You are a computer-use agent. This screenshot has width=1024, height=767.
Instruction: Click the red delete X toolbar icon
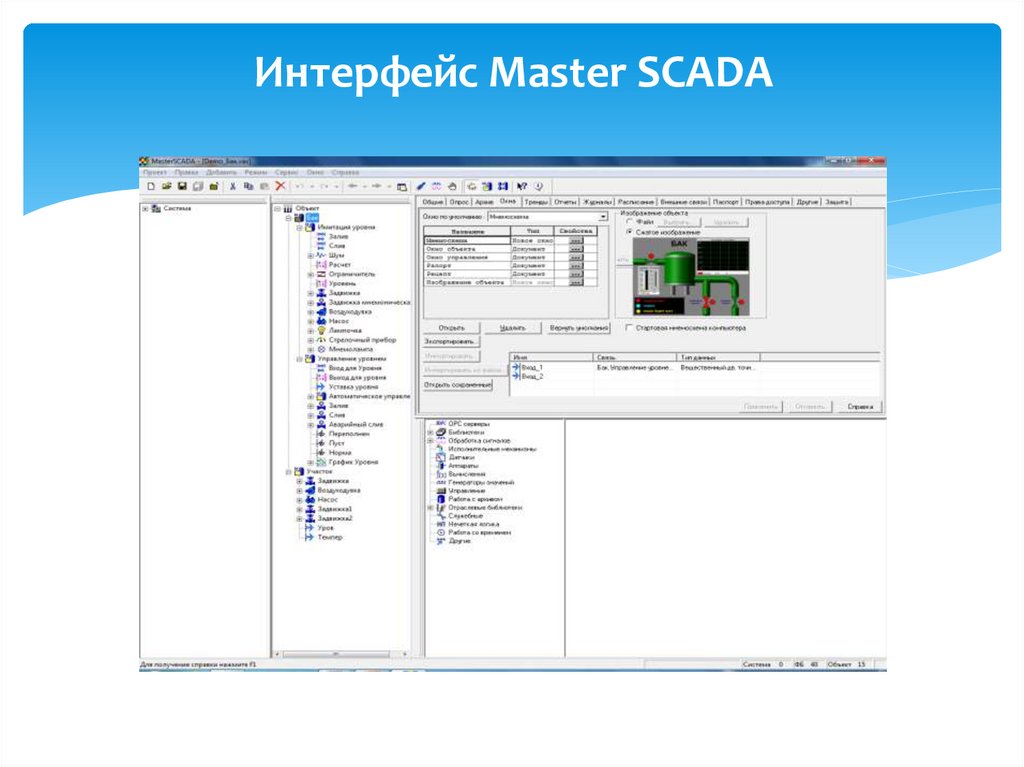pyautogui.click(x=281, y=186)
